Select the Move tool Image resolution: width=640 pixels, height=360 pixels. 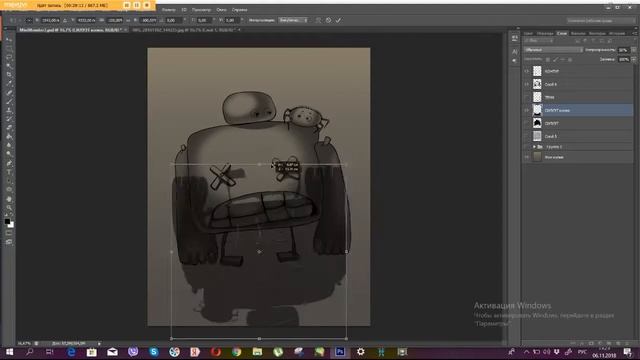tap(9, 39)
